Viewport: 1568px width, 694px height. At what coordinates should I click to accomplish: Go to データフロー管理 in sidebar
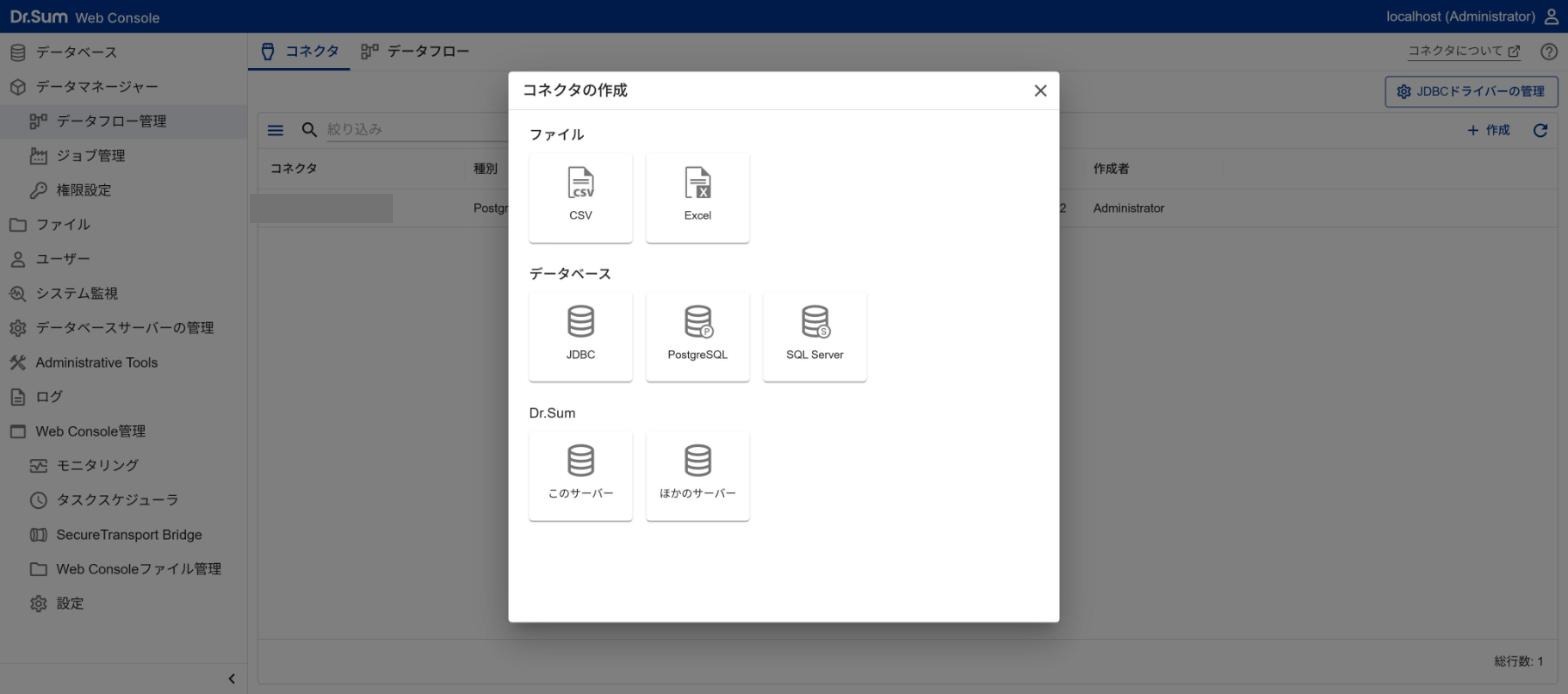point(123,121)
